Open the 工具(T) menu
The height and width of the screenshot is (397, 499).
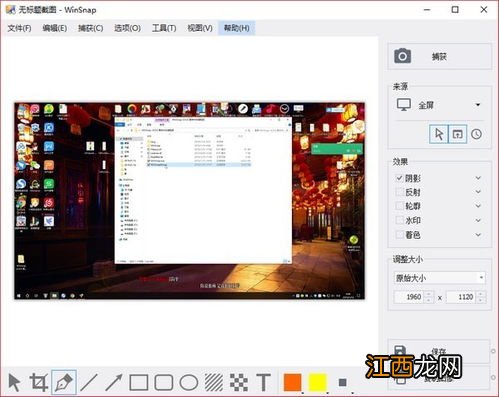164,28
